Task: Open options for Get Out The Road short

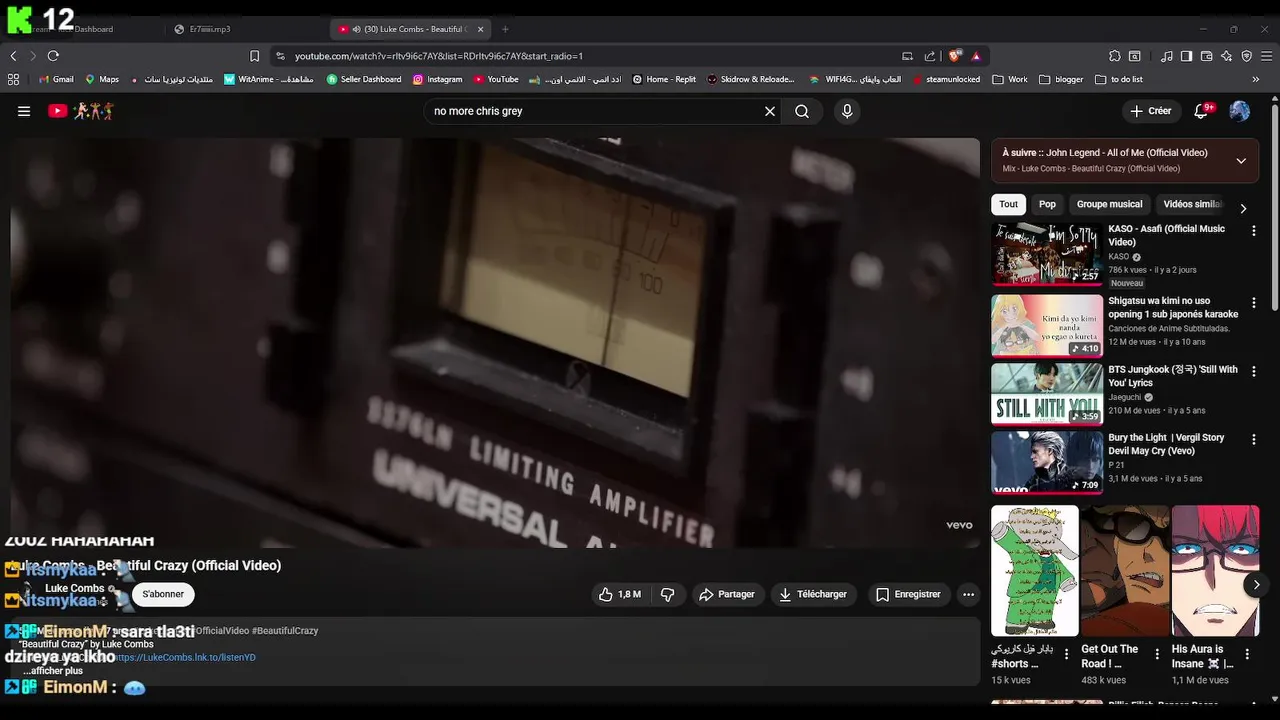Action: [x=1158, y=655]
